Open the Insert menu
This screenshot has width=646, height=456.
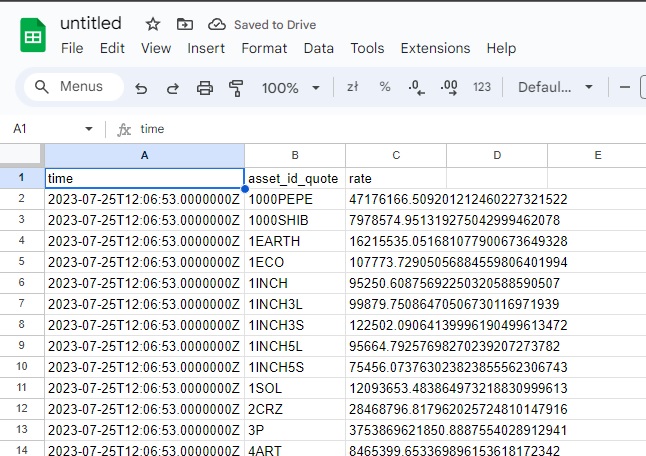click(206, 48)
